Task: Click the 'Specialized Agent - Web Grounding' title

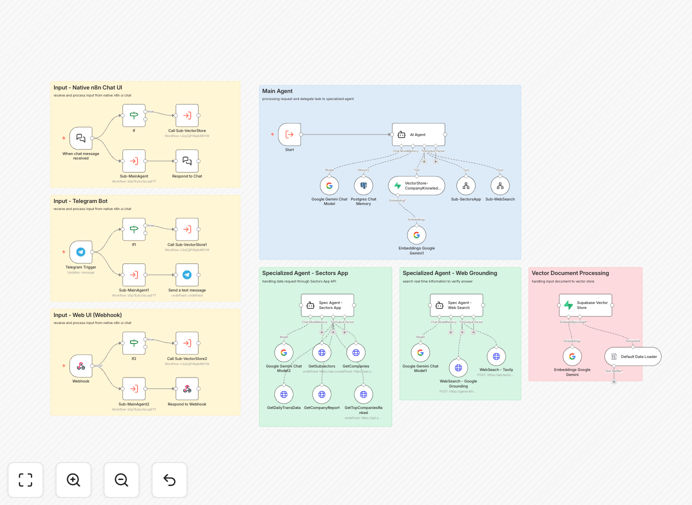Action: point(450,273)
